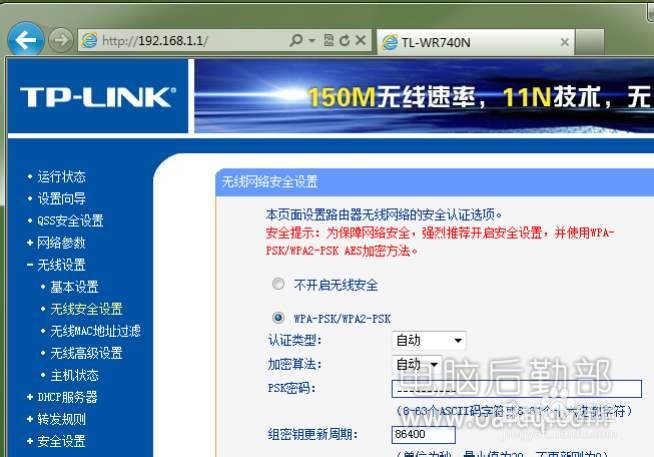
Task: Close the TL-WR740N tab
Action: [565, 42]
